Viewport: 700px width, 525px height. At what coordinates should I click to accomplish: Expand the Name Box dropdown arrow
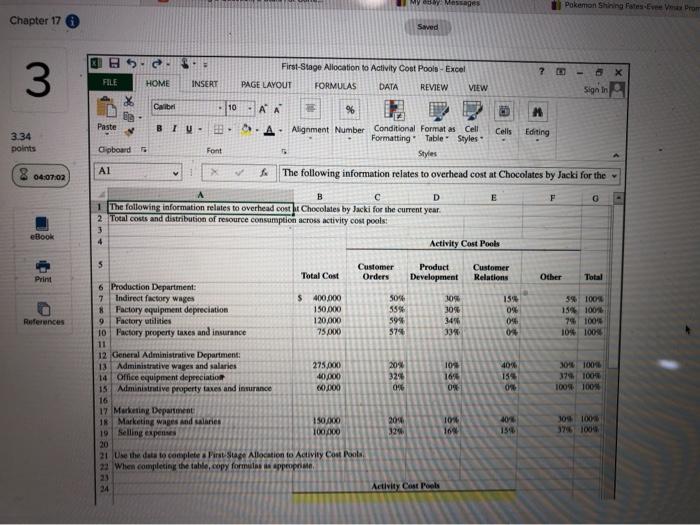tap(176, 173)
